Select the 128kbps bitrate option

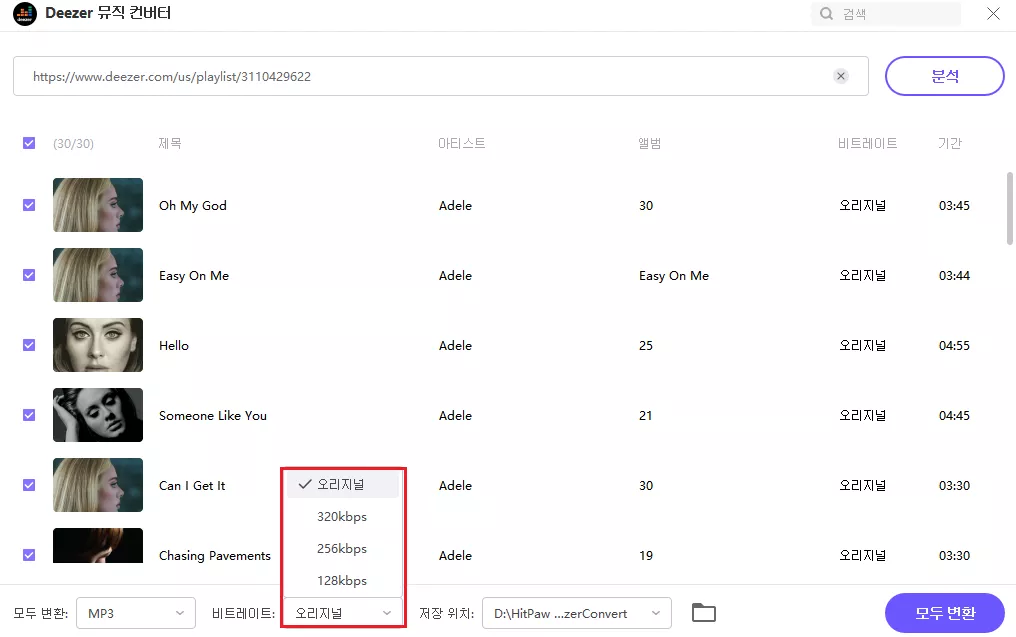(342, 581)
